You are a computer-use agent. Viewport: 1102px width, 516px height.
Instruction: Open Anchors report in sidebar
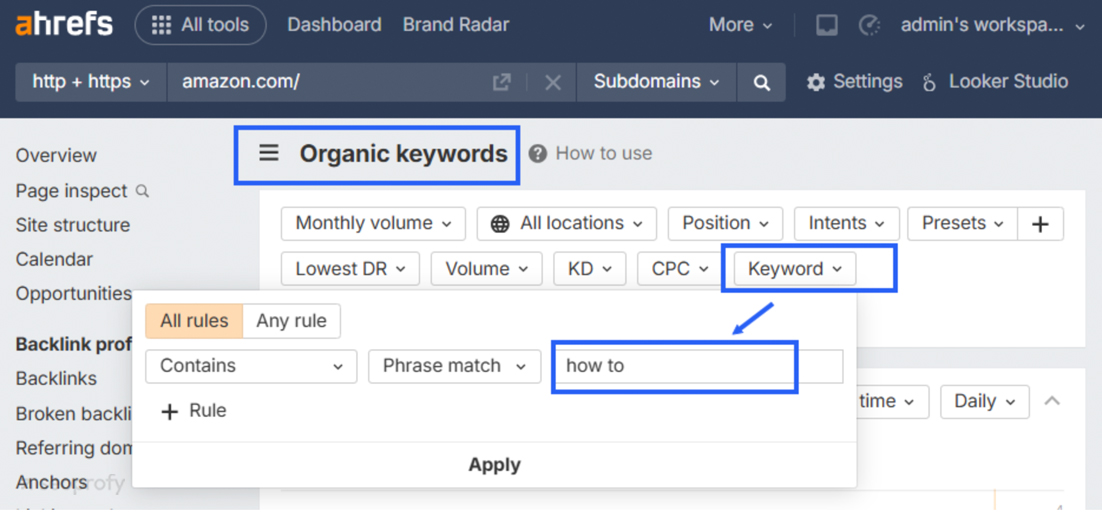(51, 482)
